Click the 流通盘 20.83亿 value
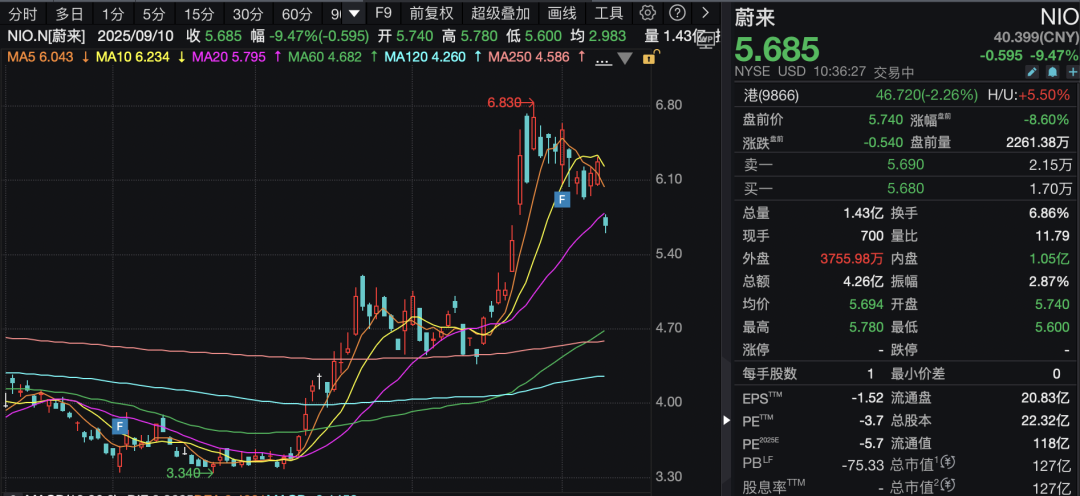The height and width of the screenshot is (496, 1080). coord(1046,397)
